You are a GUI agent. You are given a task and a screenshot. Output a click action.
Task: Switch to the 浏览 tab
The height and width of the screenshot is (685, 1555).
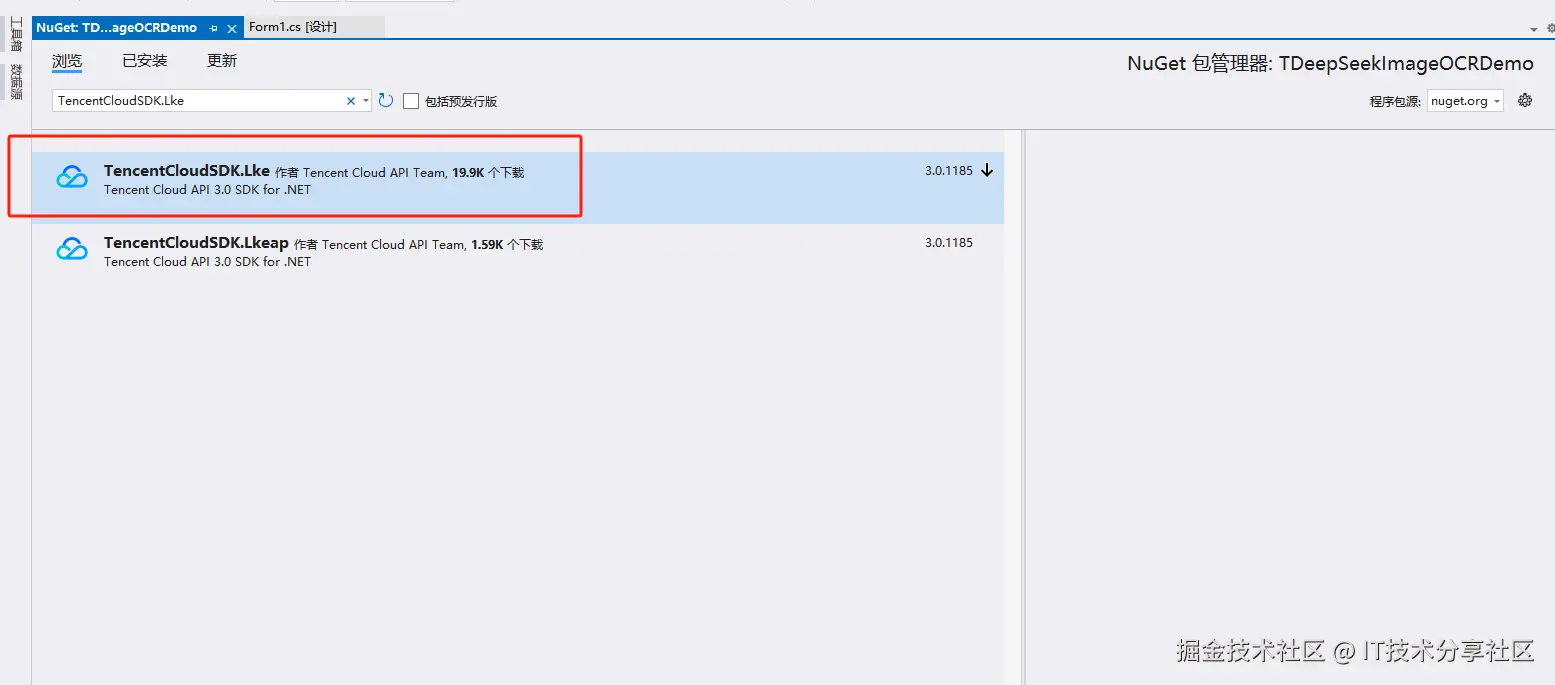[x=67, y=61]
